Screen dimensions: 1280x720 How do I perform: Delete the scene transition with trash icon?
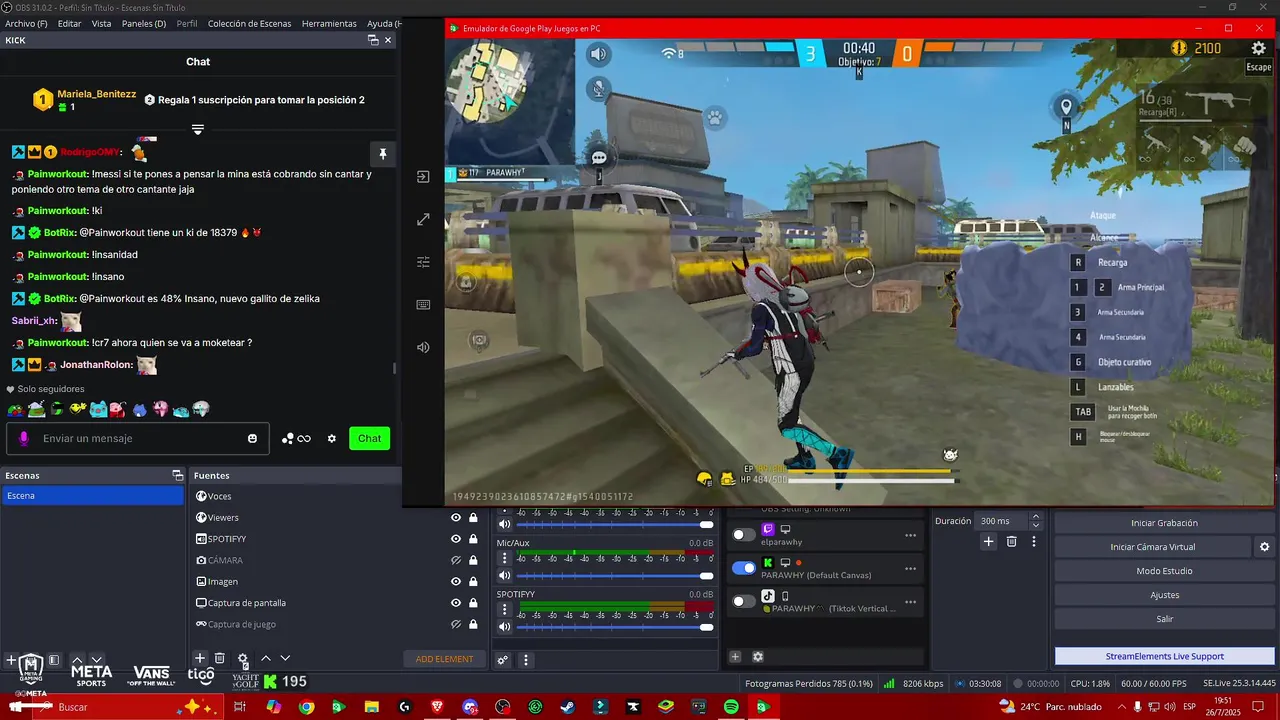coord(1011,541)
